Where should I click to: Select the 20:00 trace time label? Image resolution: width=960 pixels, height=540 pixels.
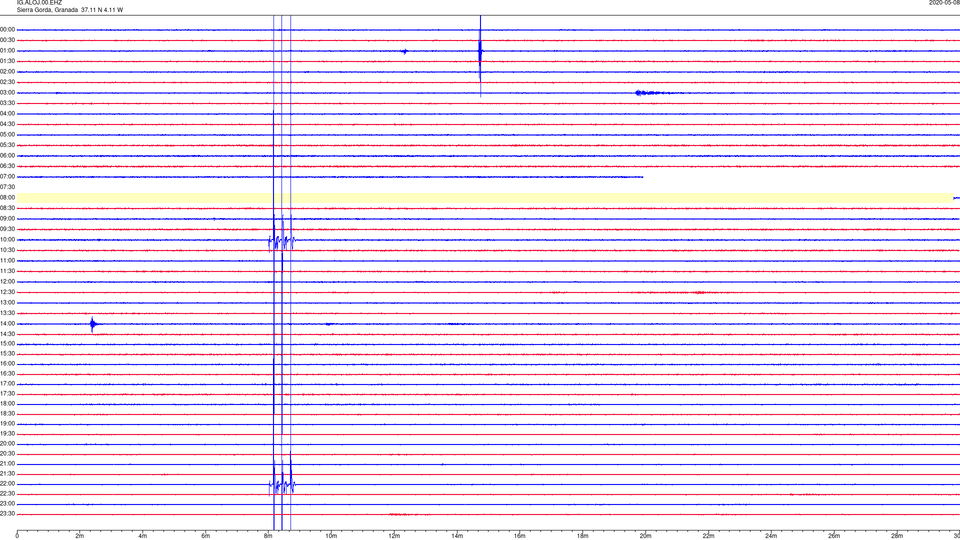pyautogui.click(x=7, y=444)
